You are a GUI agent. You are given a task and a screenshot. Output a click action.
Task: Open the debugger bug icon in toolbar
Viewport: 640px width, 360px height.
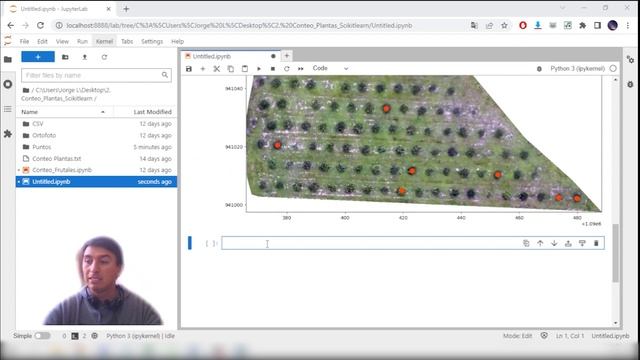[x=539, y=69]
